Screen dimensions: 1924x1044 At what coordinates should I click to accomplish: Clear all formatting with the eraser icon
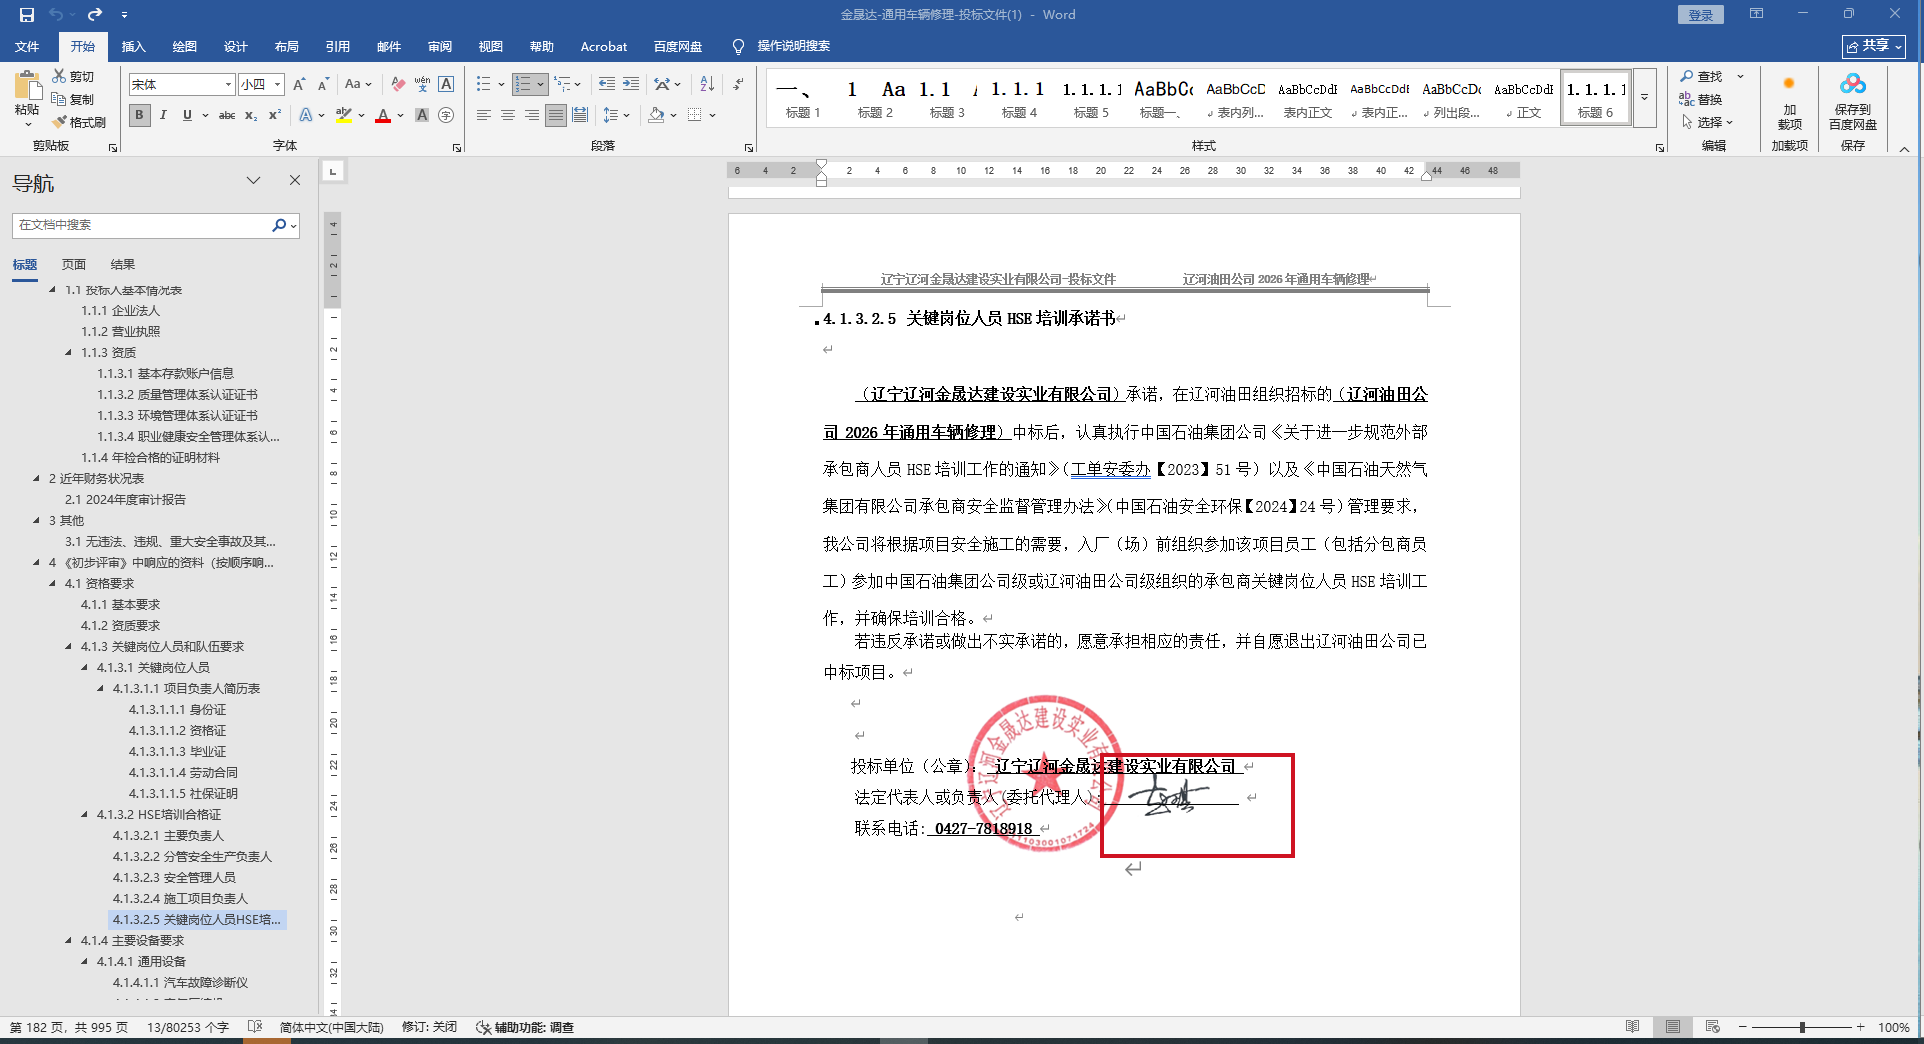(398, 85)
